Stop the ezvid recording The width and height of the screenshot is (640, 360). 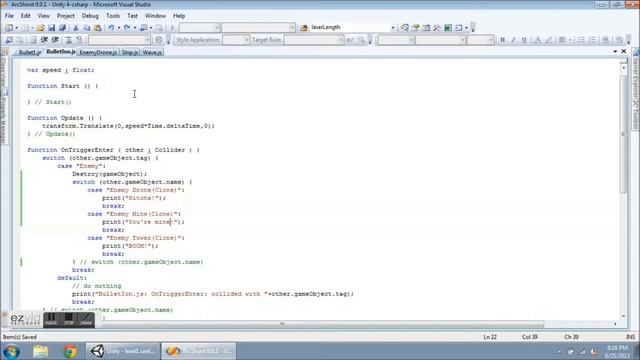[x=69, y=320]
